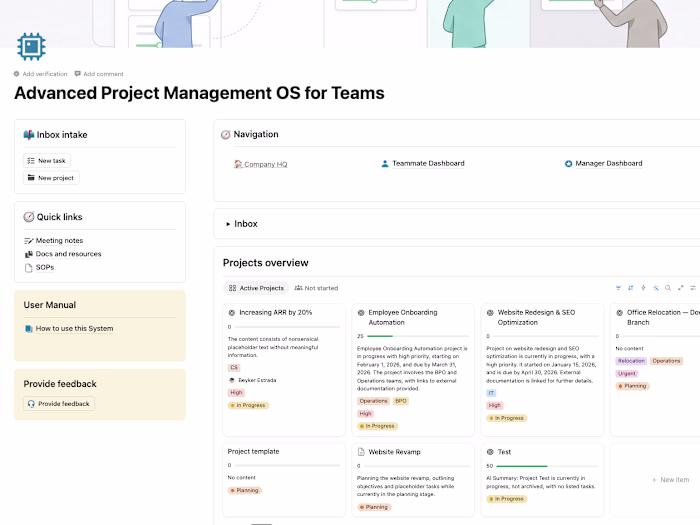Click the New item placeholder card
The image size is (700, 525).
point(671,479)
